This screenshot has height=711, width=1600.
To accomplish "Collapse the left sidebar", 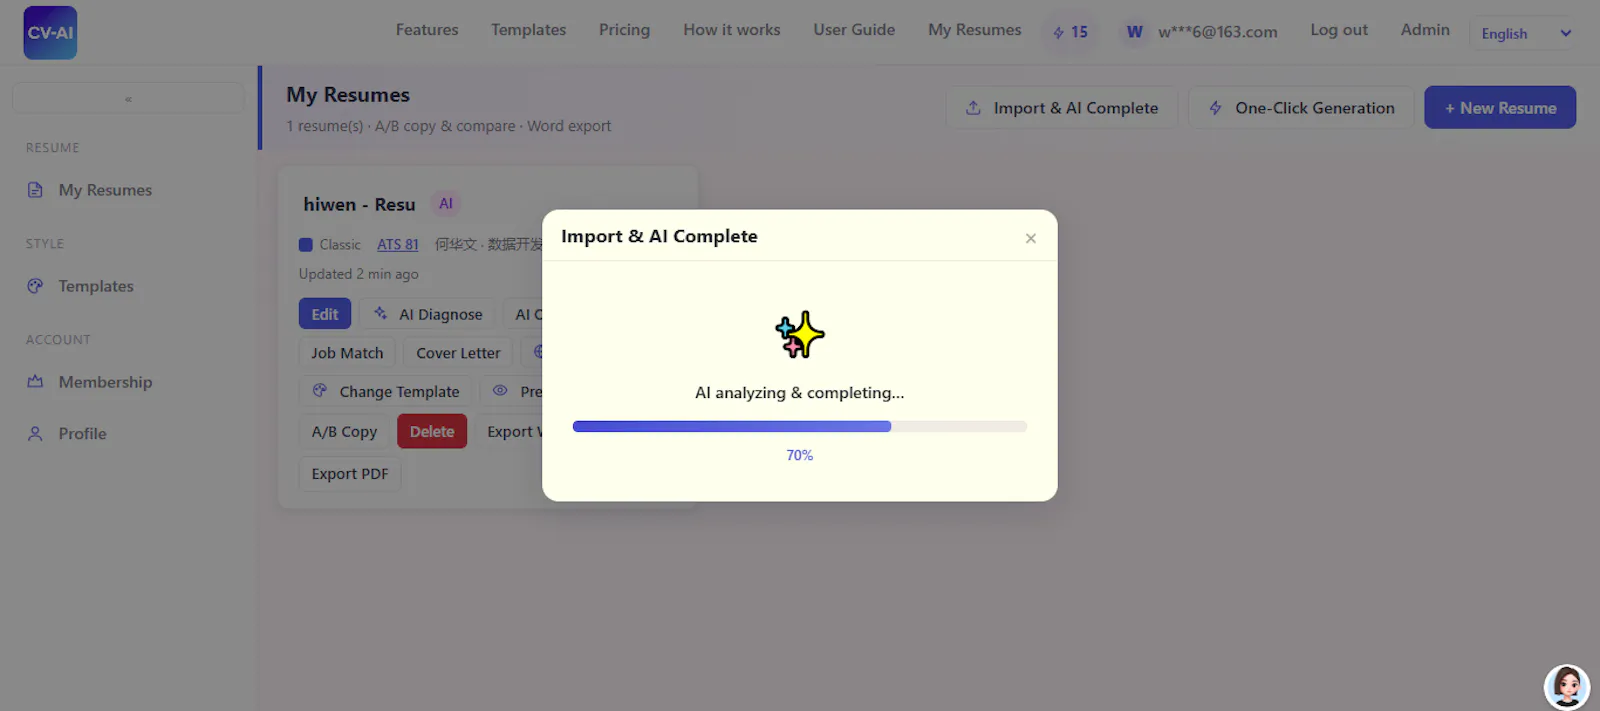I will (x=128, y=98).
